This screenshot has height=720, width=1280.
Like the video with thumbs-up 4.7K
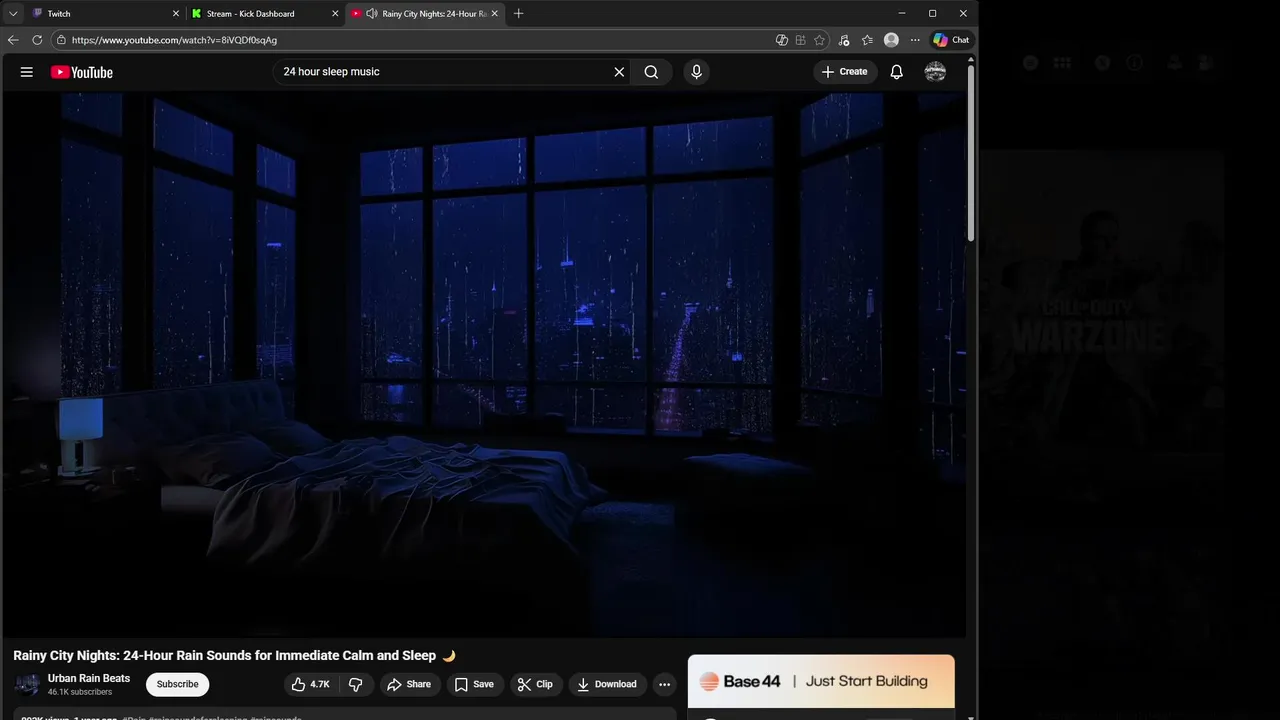310,684
